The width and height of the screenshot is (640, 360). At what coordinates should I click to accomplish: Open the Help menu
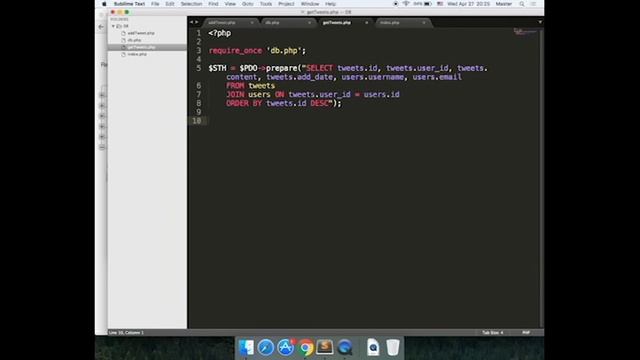(x=330, y=4)
